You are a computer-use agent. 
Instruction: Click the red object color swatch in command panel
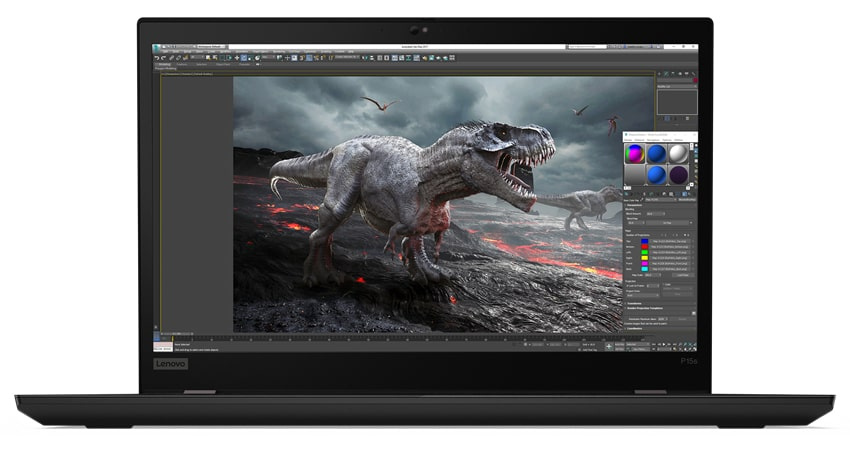tap(696, 80)
